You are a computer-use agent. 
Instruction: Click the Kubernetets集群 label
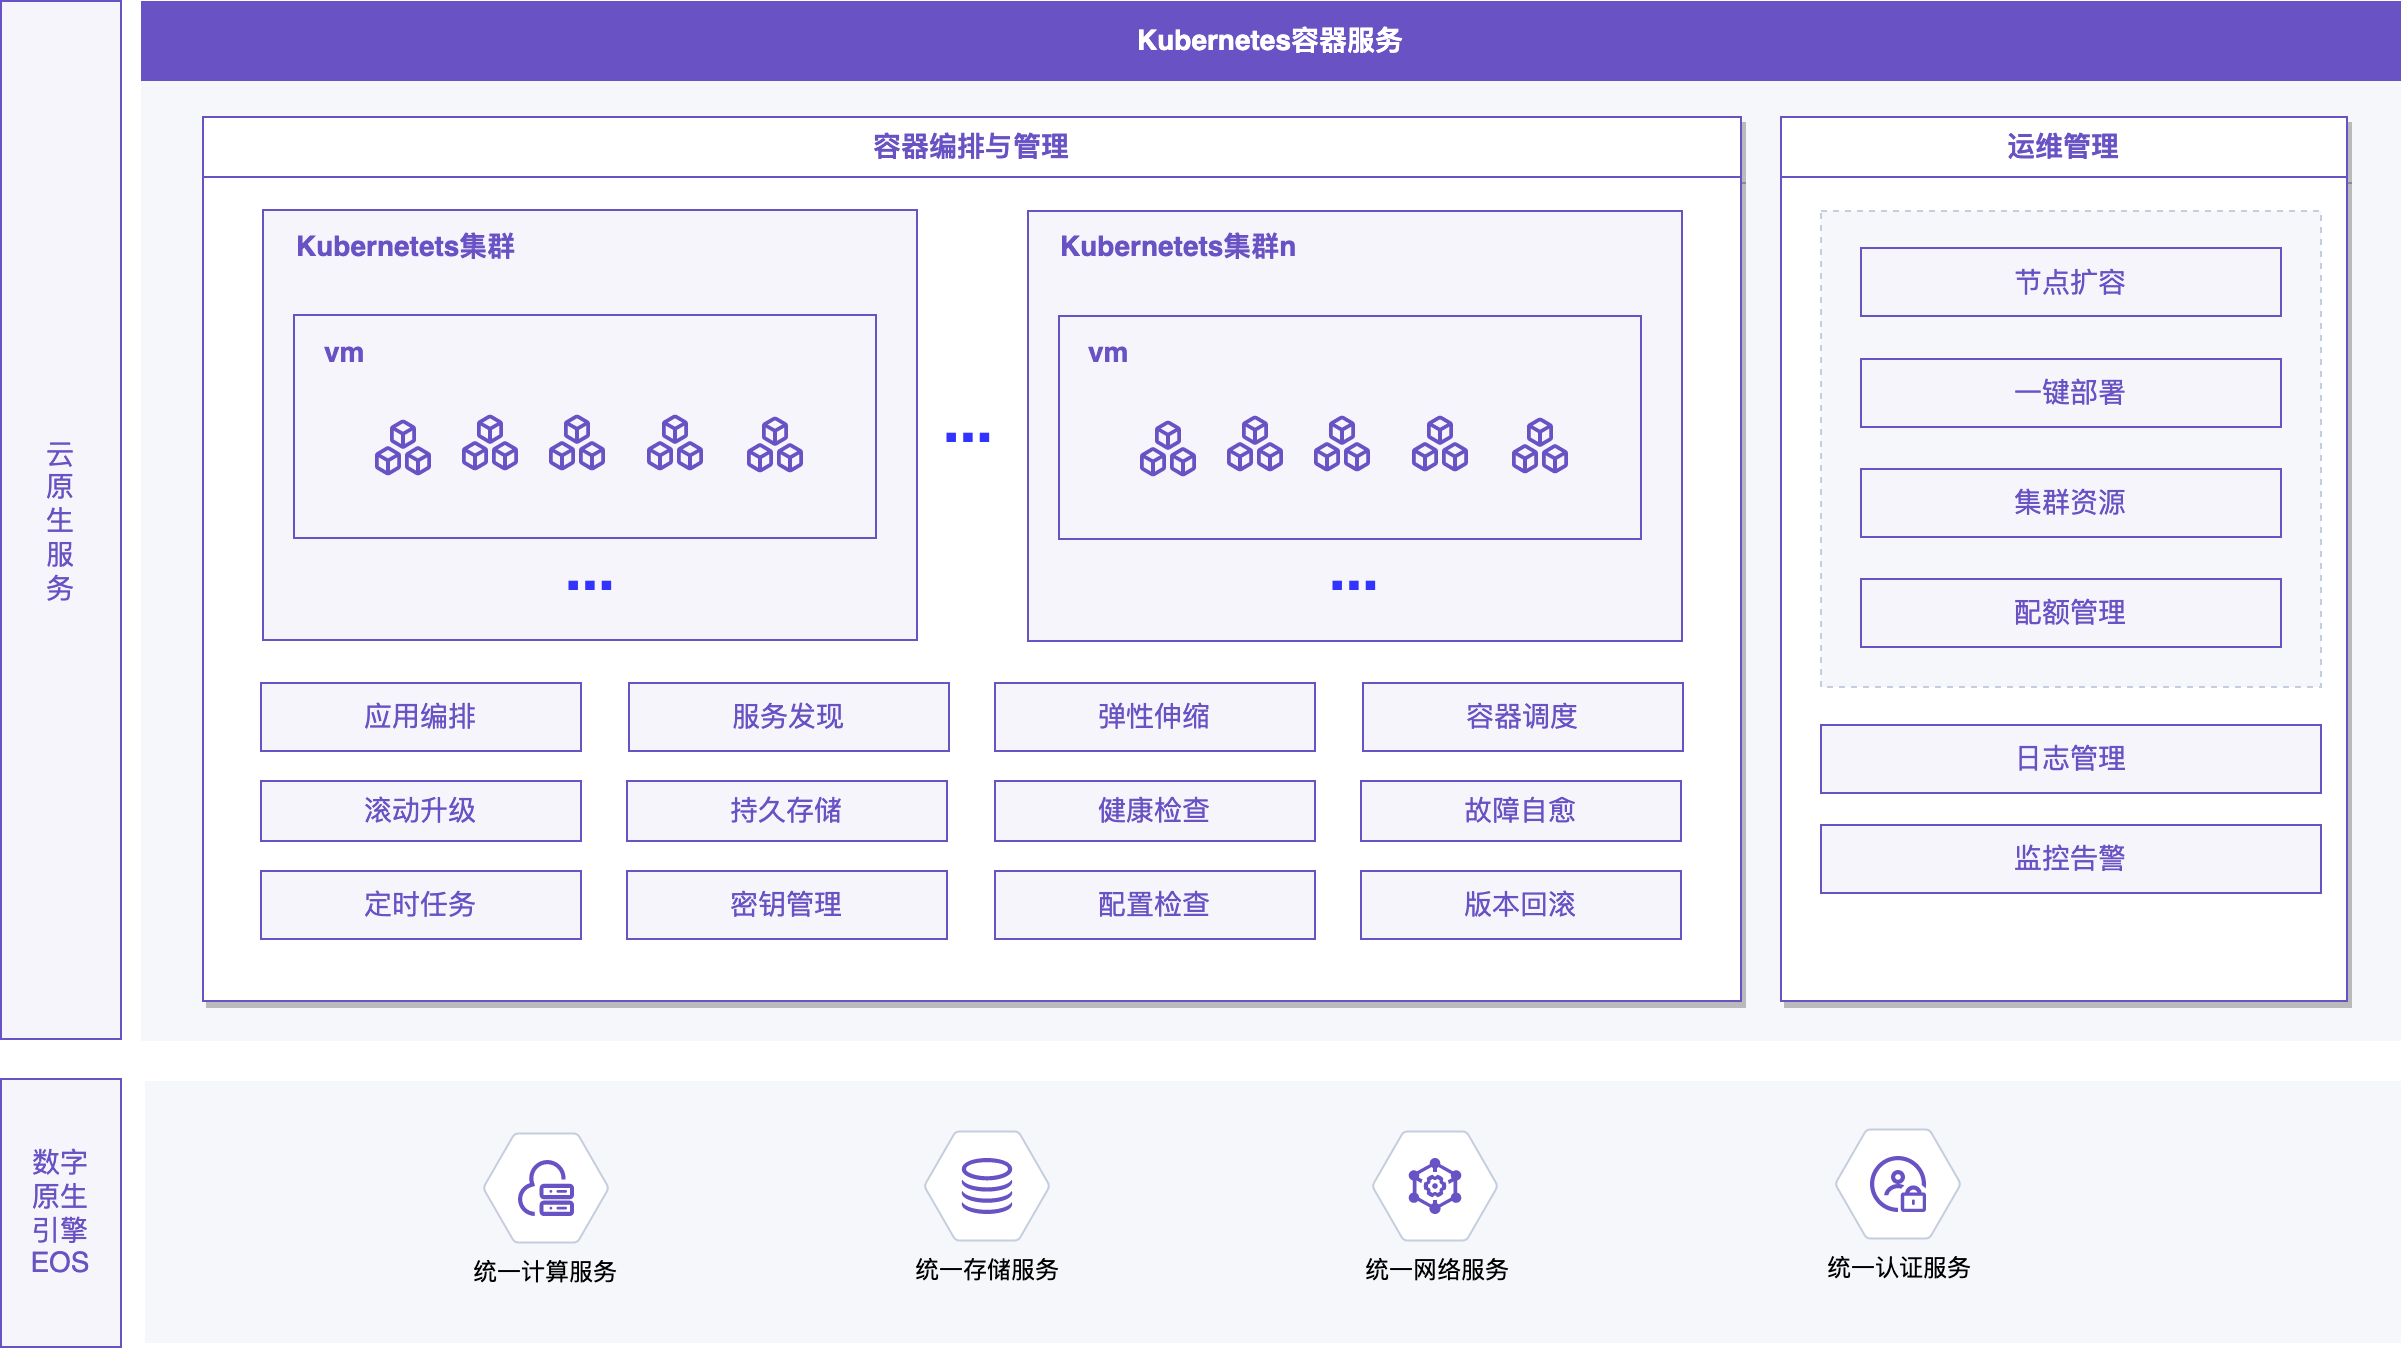coord(405,246)
